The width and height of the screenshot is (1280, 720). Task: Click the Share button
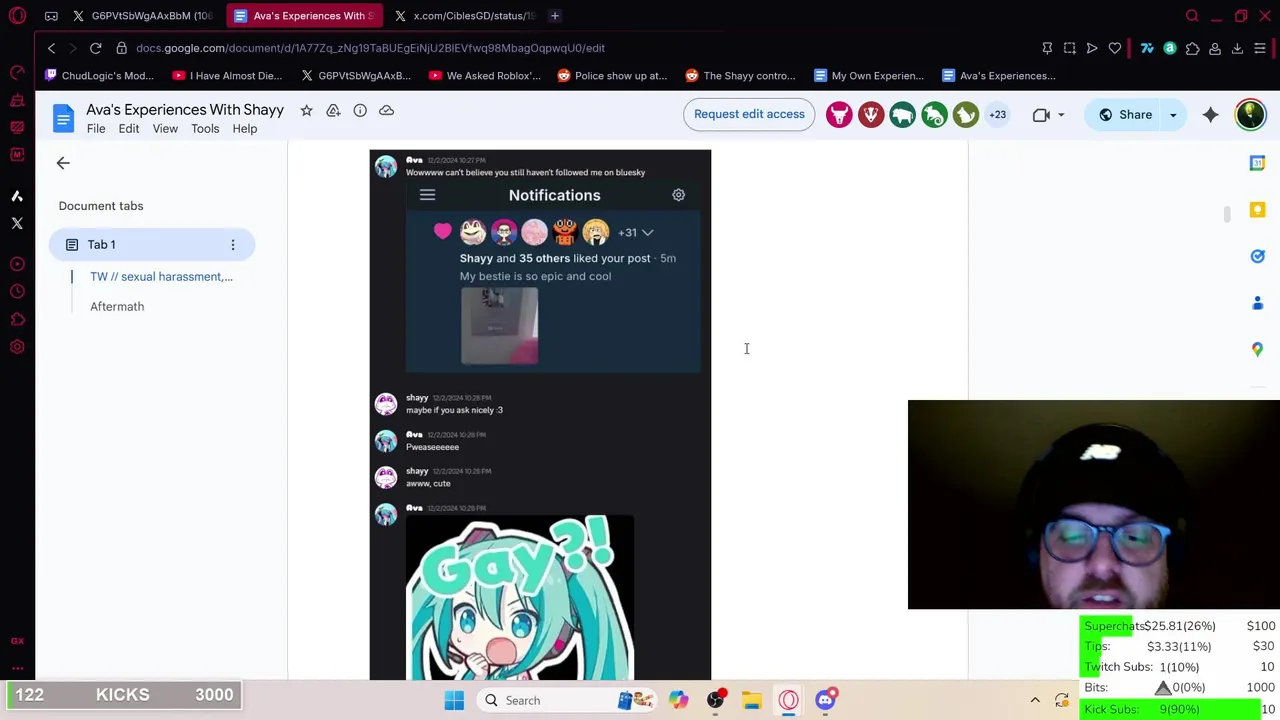click(x=1126, y=114)
